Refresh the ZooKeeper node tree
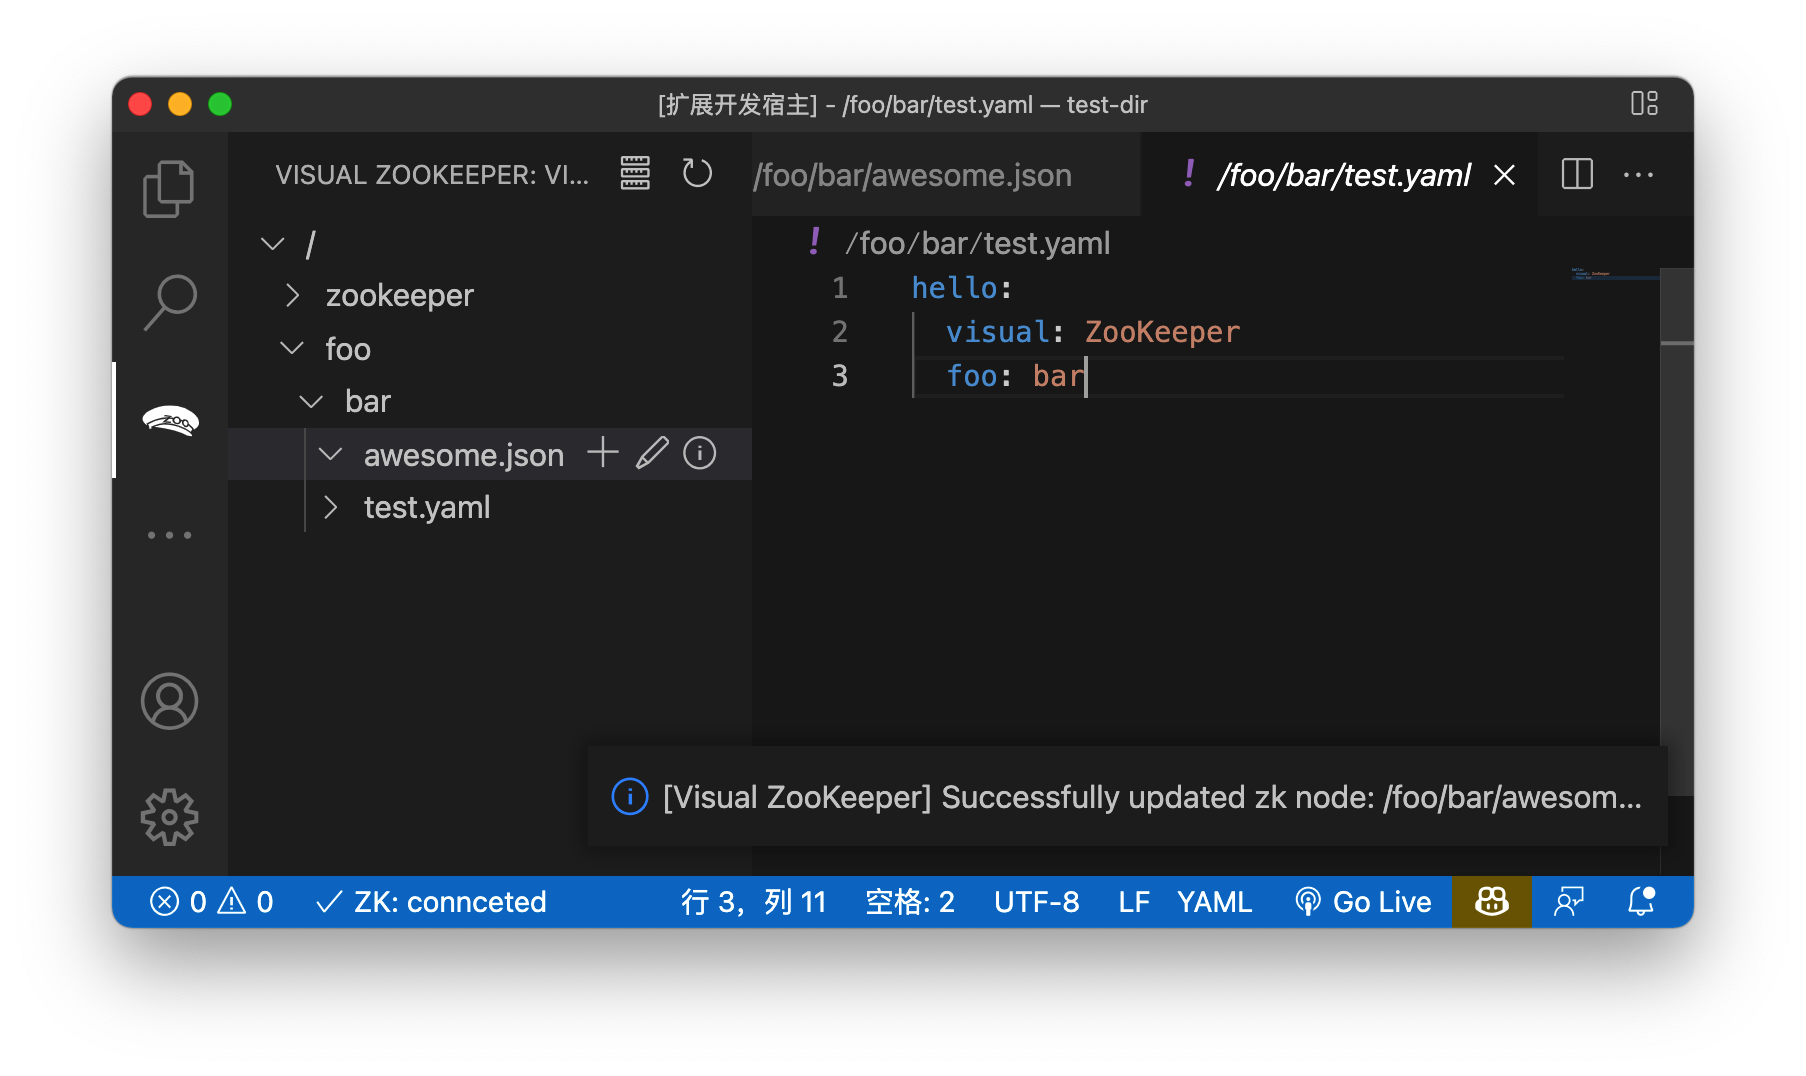Viewport: 1806px width, 1076px height. pyautogui.click(x=697, y=173)
